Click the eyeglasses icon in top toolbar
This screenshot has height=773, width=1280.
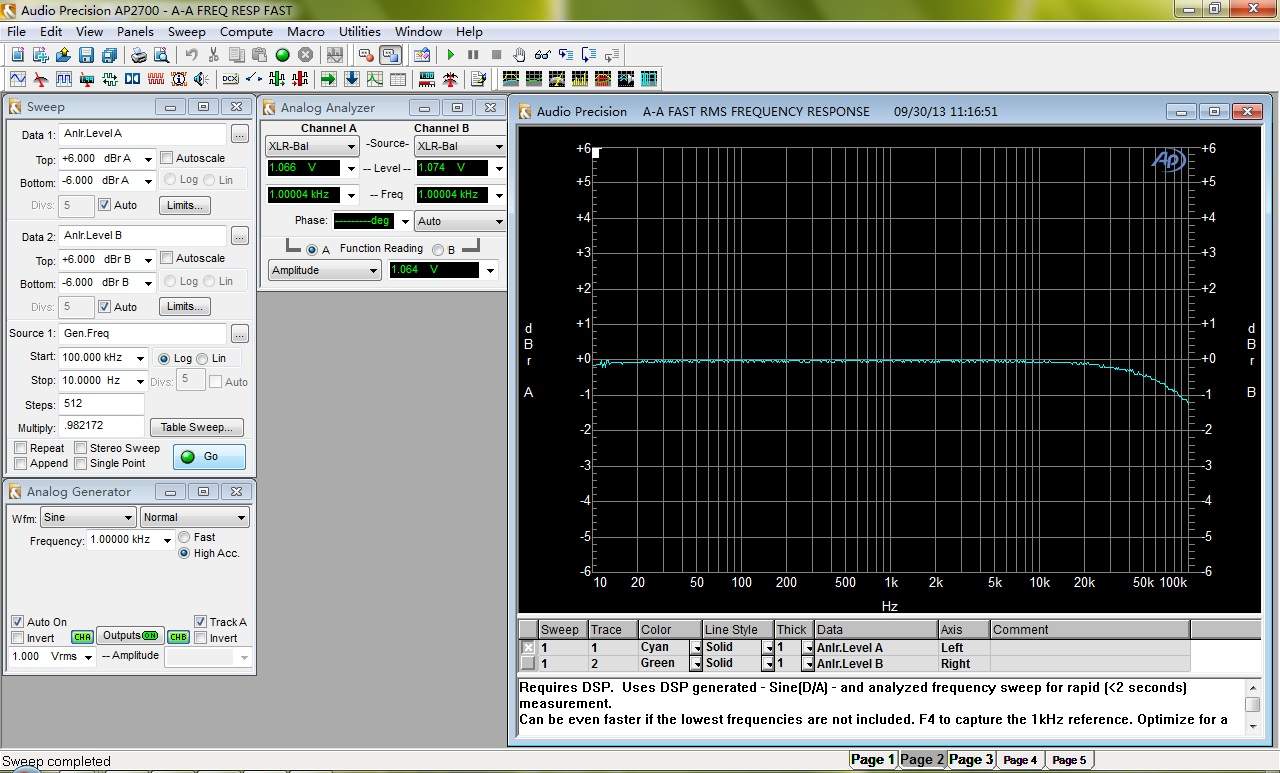[x=542, y=55]
